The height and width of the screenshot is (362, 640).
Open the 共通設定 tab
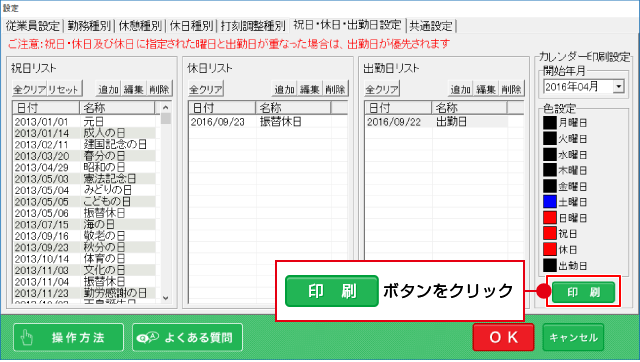431,26
